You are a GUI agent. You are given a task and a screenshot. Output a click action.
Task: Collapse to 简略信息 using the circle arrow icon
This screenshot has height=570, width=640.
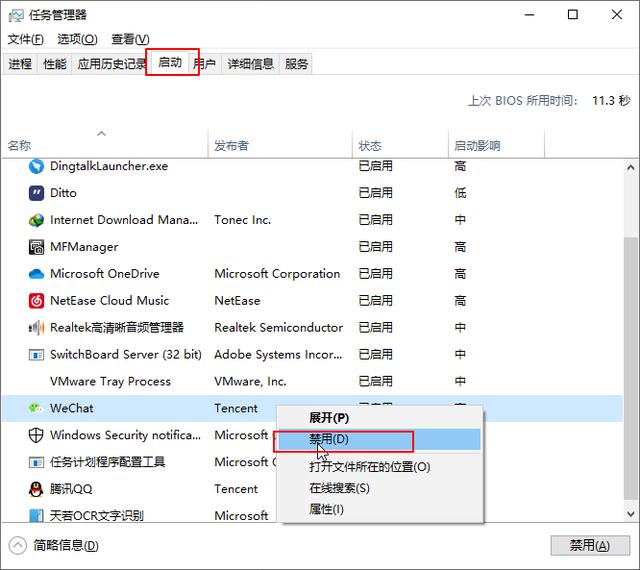point(18,545)
